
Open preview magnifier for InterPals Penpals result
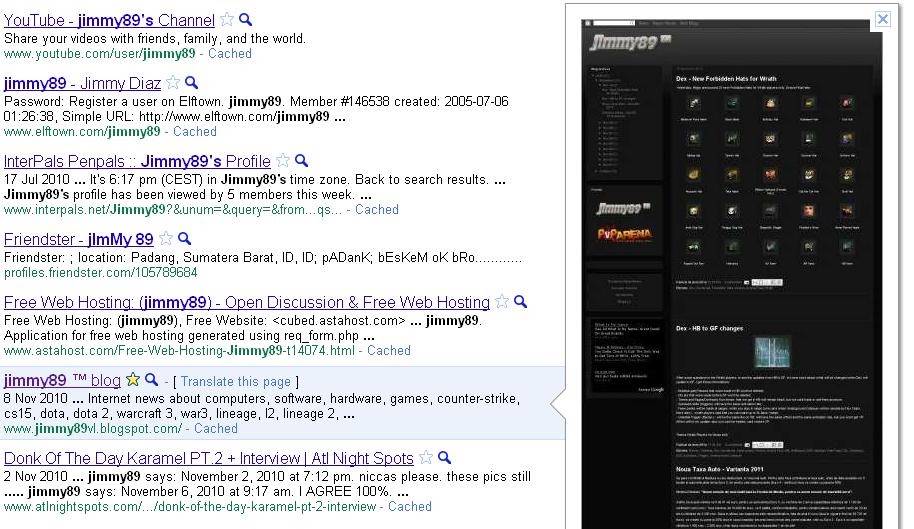301,160
